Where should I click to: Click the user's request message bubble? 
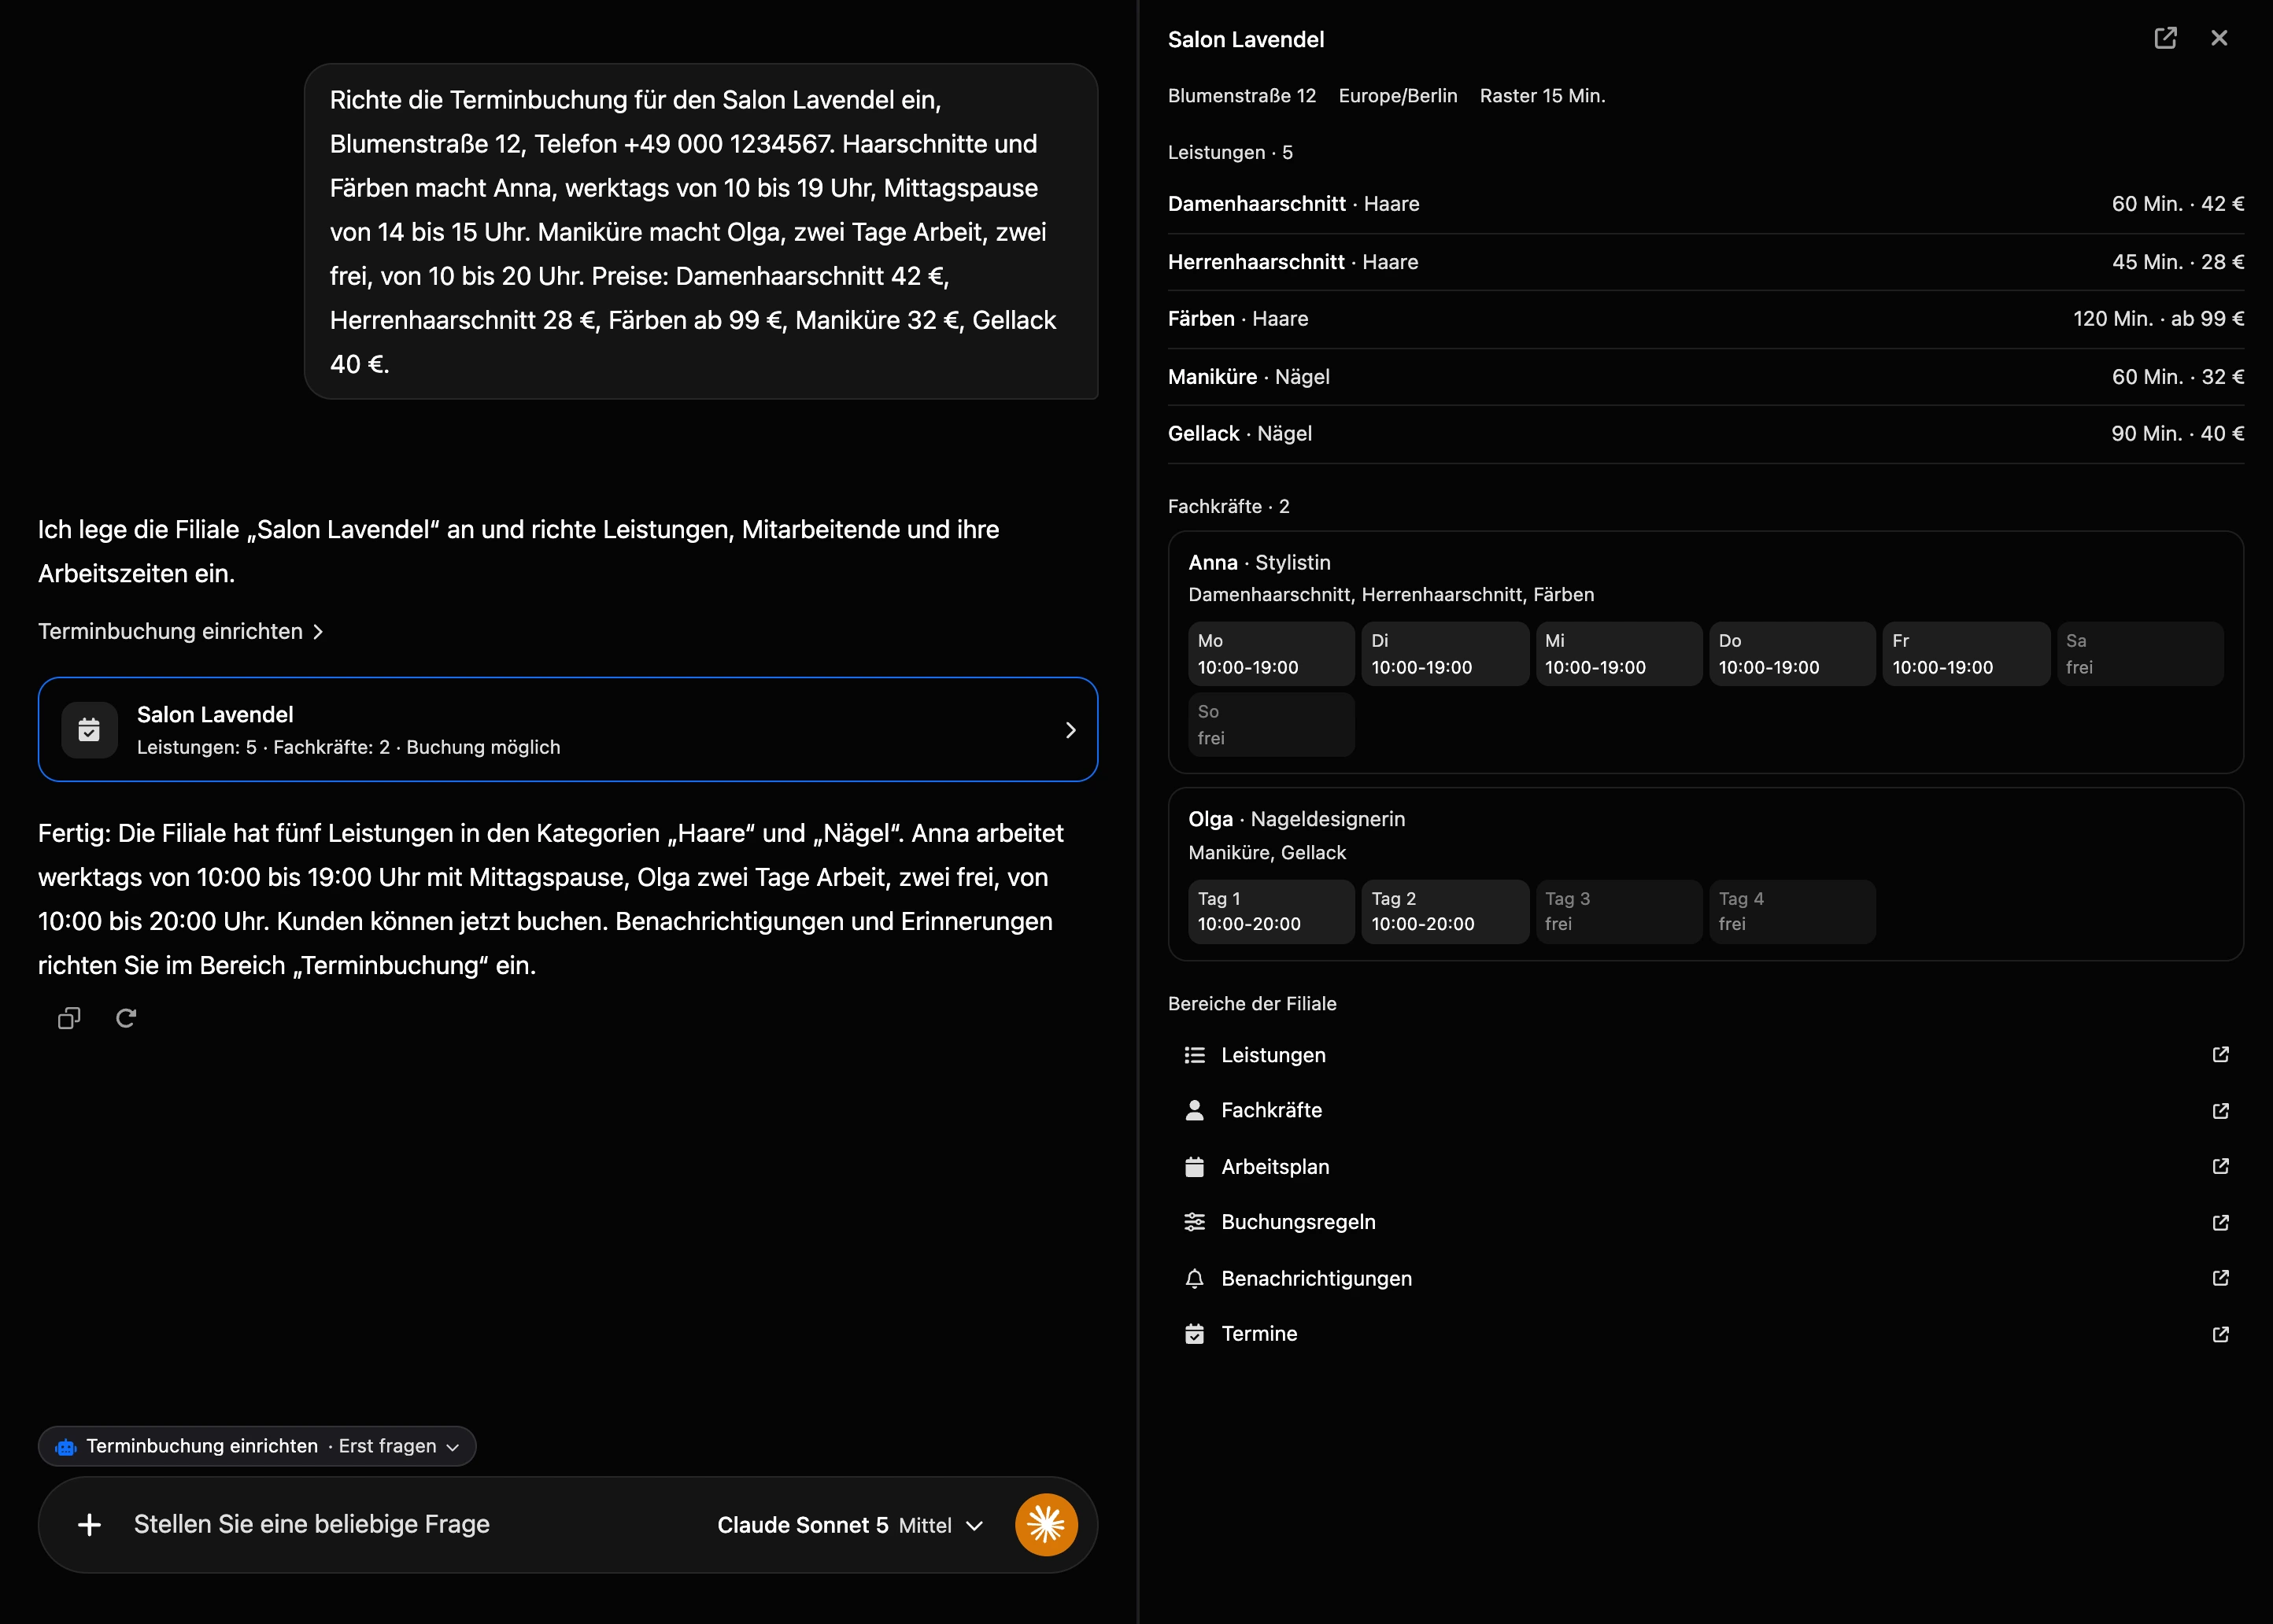[x=701, y=231]
